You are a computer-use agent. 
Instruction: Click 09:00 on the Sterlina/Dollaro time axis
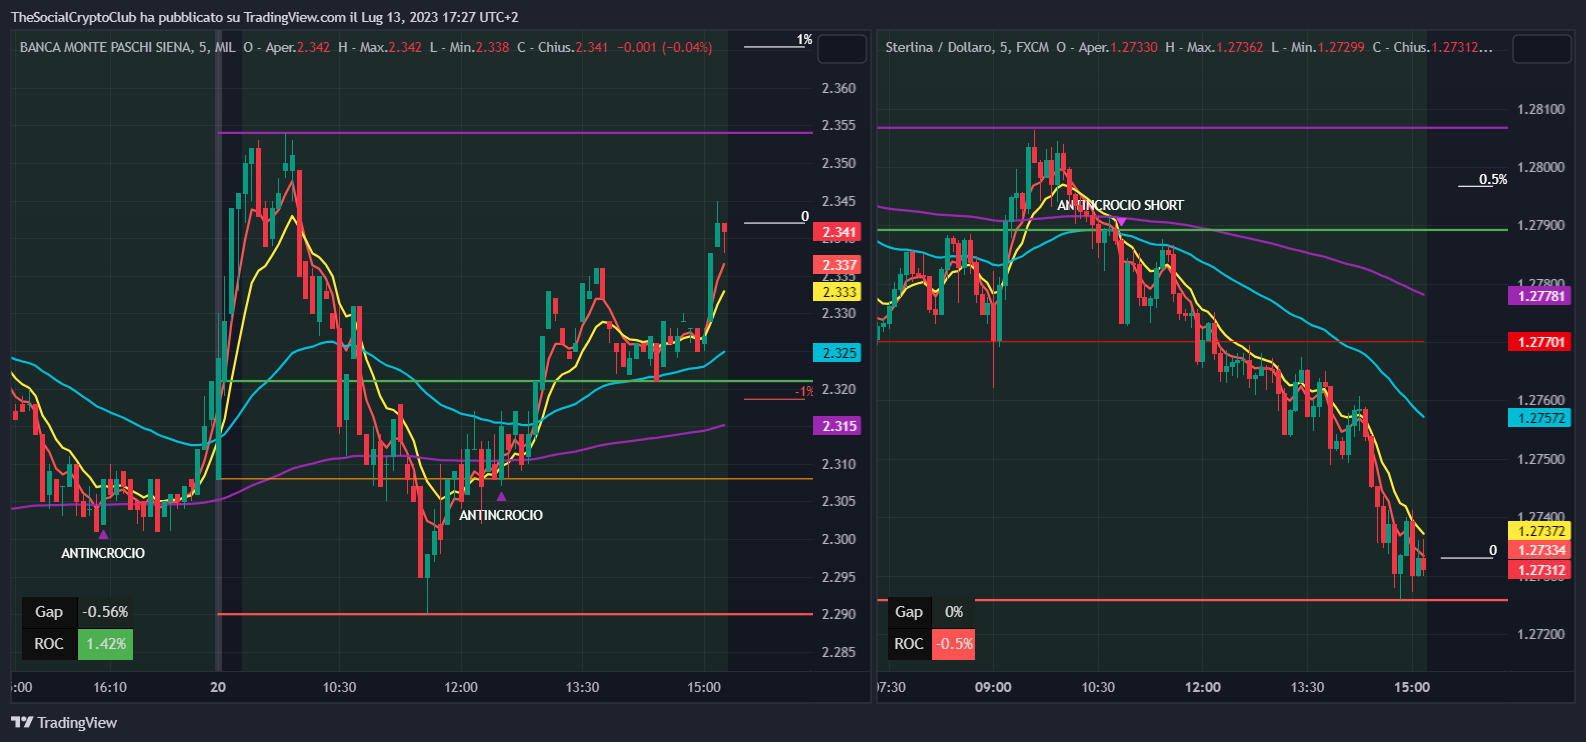993,687
